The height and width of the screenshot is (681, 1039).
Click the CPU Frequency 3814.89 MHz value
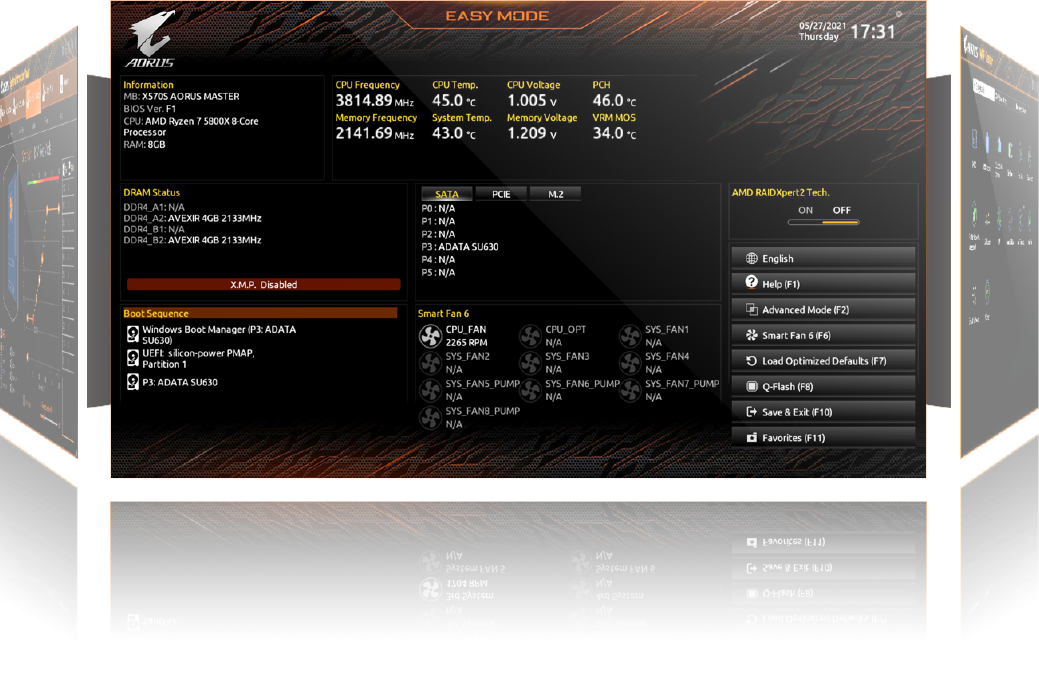pos(374,101)
